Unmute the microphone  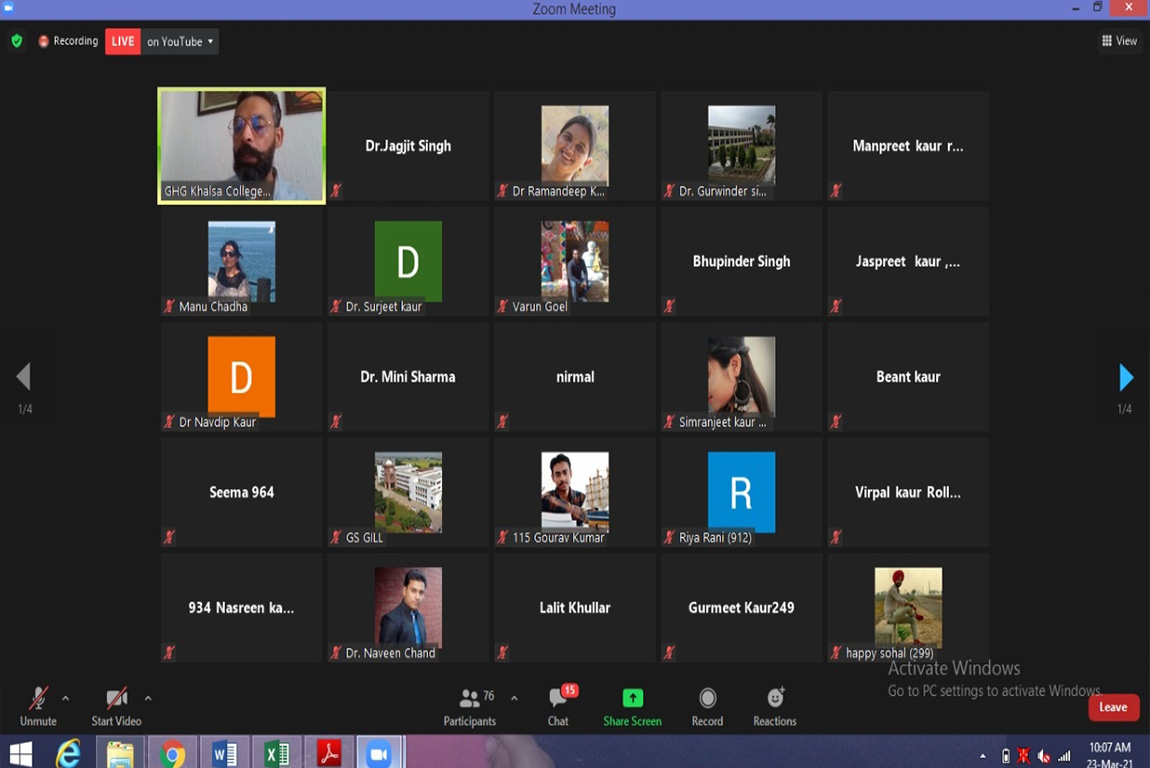point(38,706)
